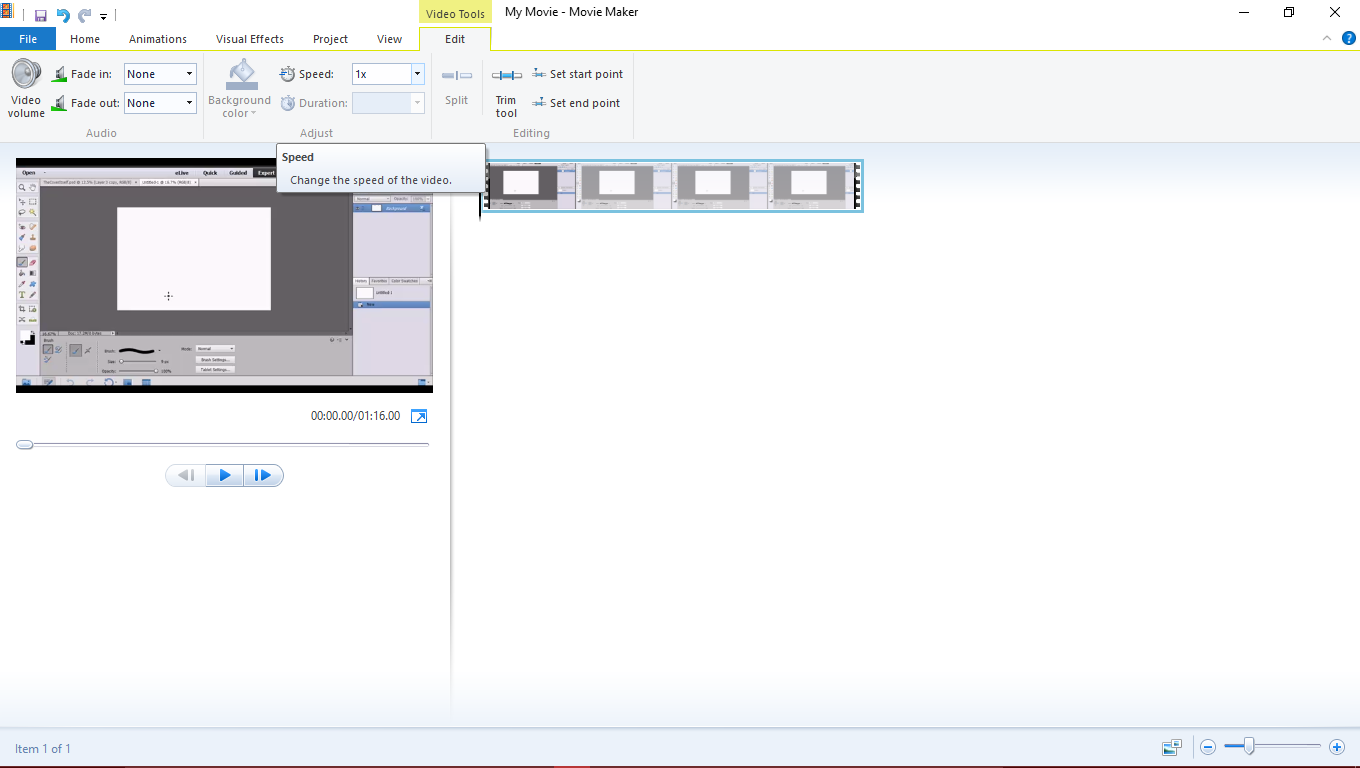
Task: Click the zoom time scale slider handle
Action: point(1249,746)
